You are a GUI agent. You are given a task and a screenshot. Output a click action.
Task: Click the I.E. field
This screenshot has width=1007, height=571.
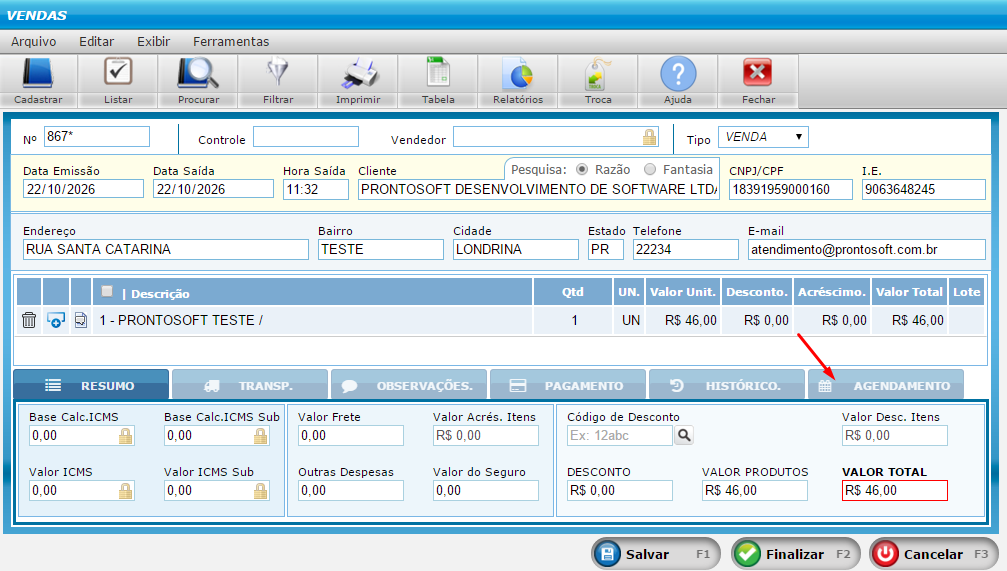tap(924, 189)
